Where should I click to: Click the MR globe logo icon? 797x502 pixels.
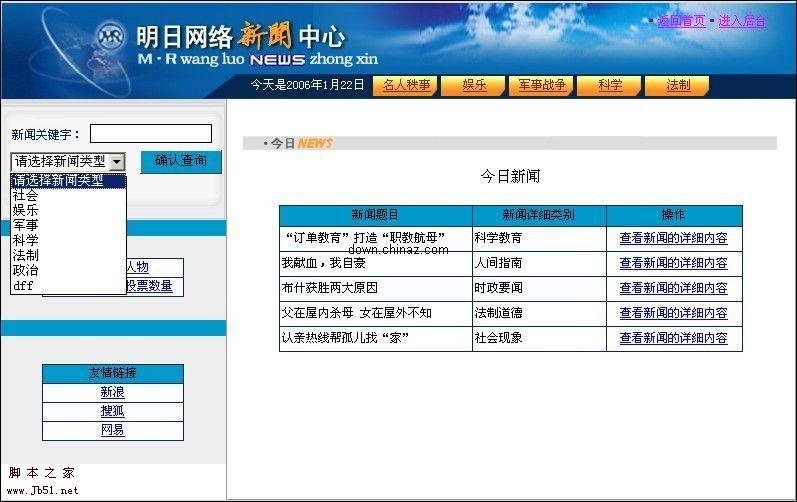(x=111, y=36)
